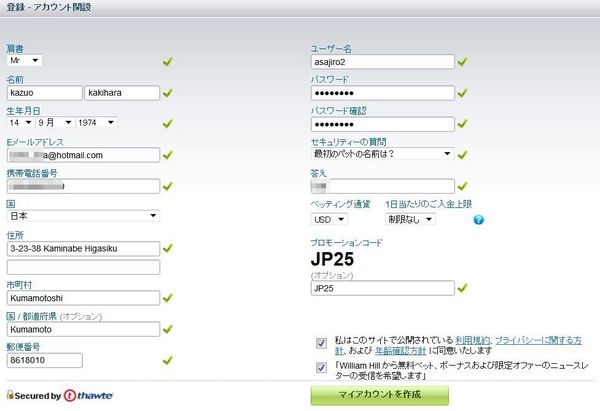Click the postal code field 8618010

(x=44, y=360)
